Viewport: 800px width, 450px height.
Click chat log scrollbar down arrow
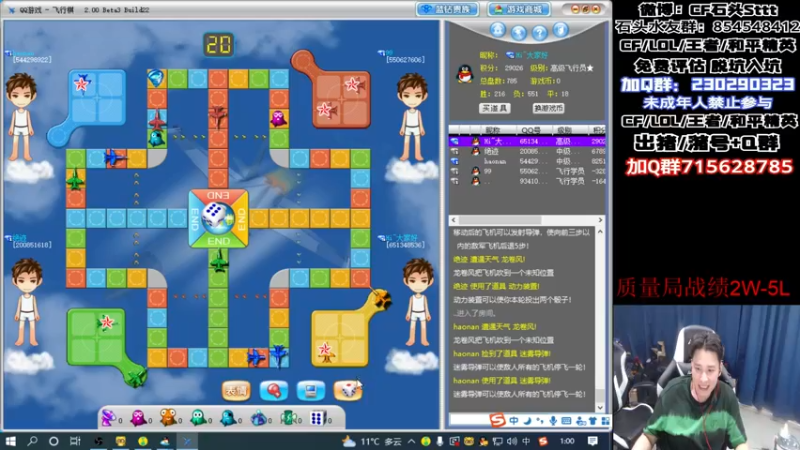[600, 407]
